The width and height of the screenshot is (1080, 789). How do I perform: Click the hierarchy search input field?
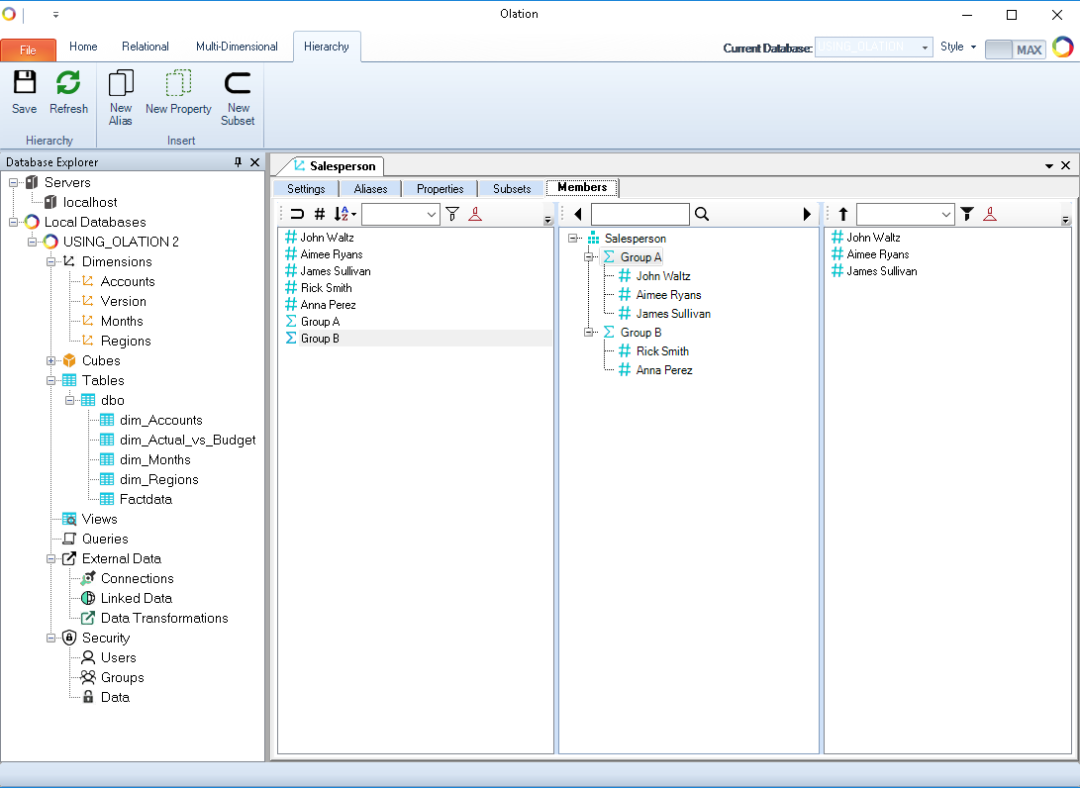639,214
